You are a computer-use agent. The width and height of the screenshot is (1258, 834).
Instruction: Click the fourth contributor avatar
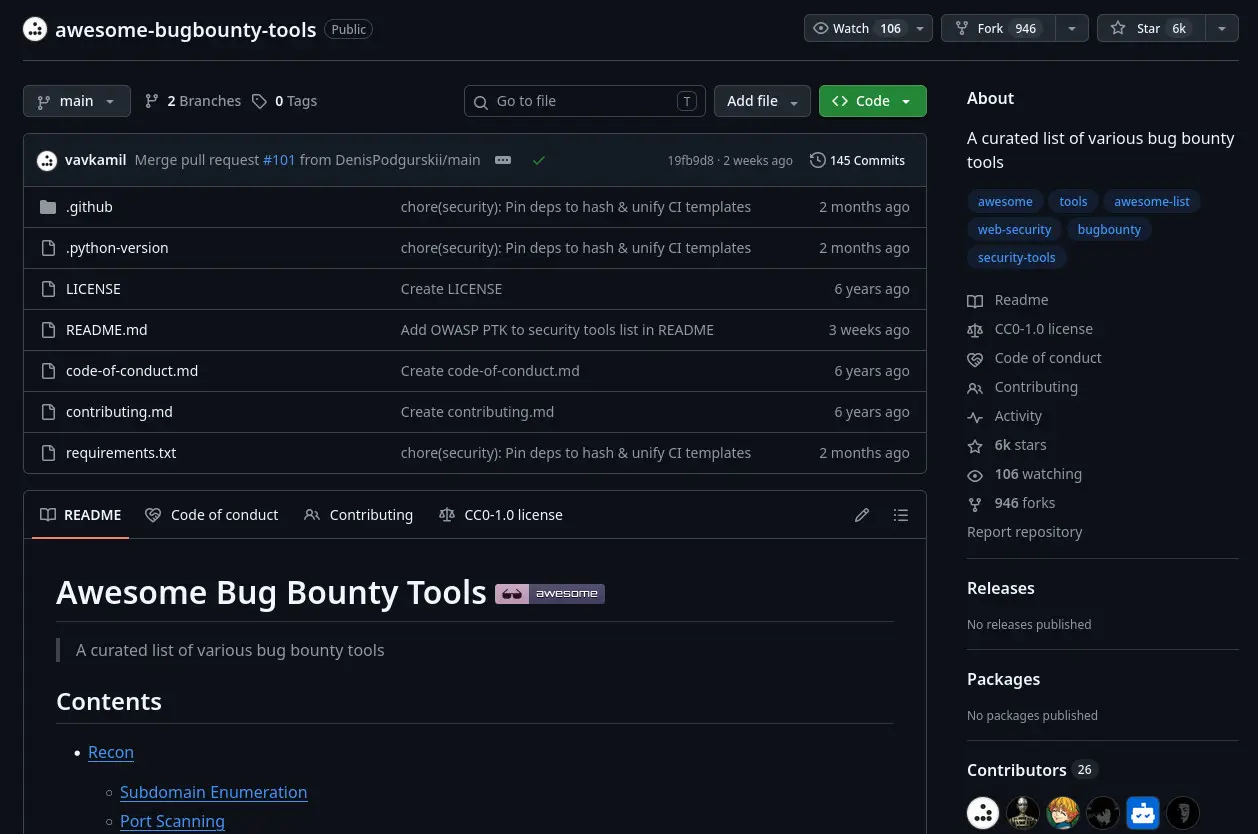point(1103,813)
